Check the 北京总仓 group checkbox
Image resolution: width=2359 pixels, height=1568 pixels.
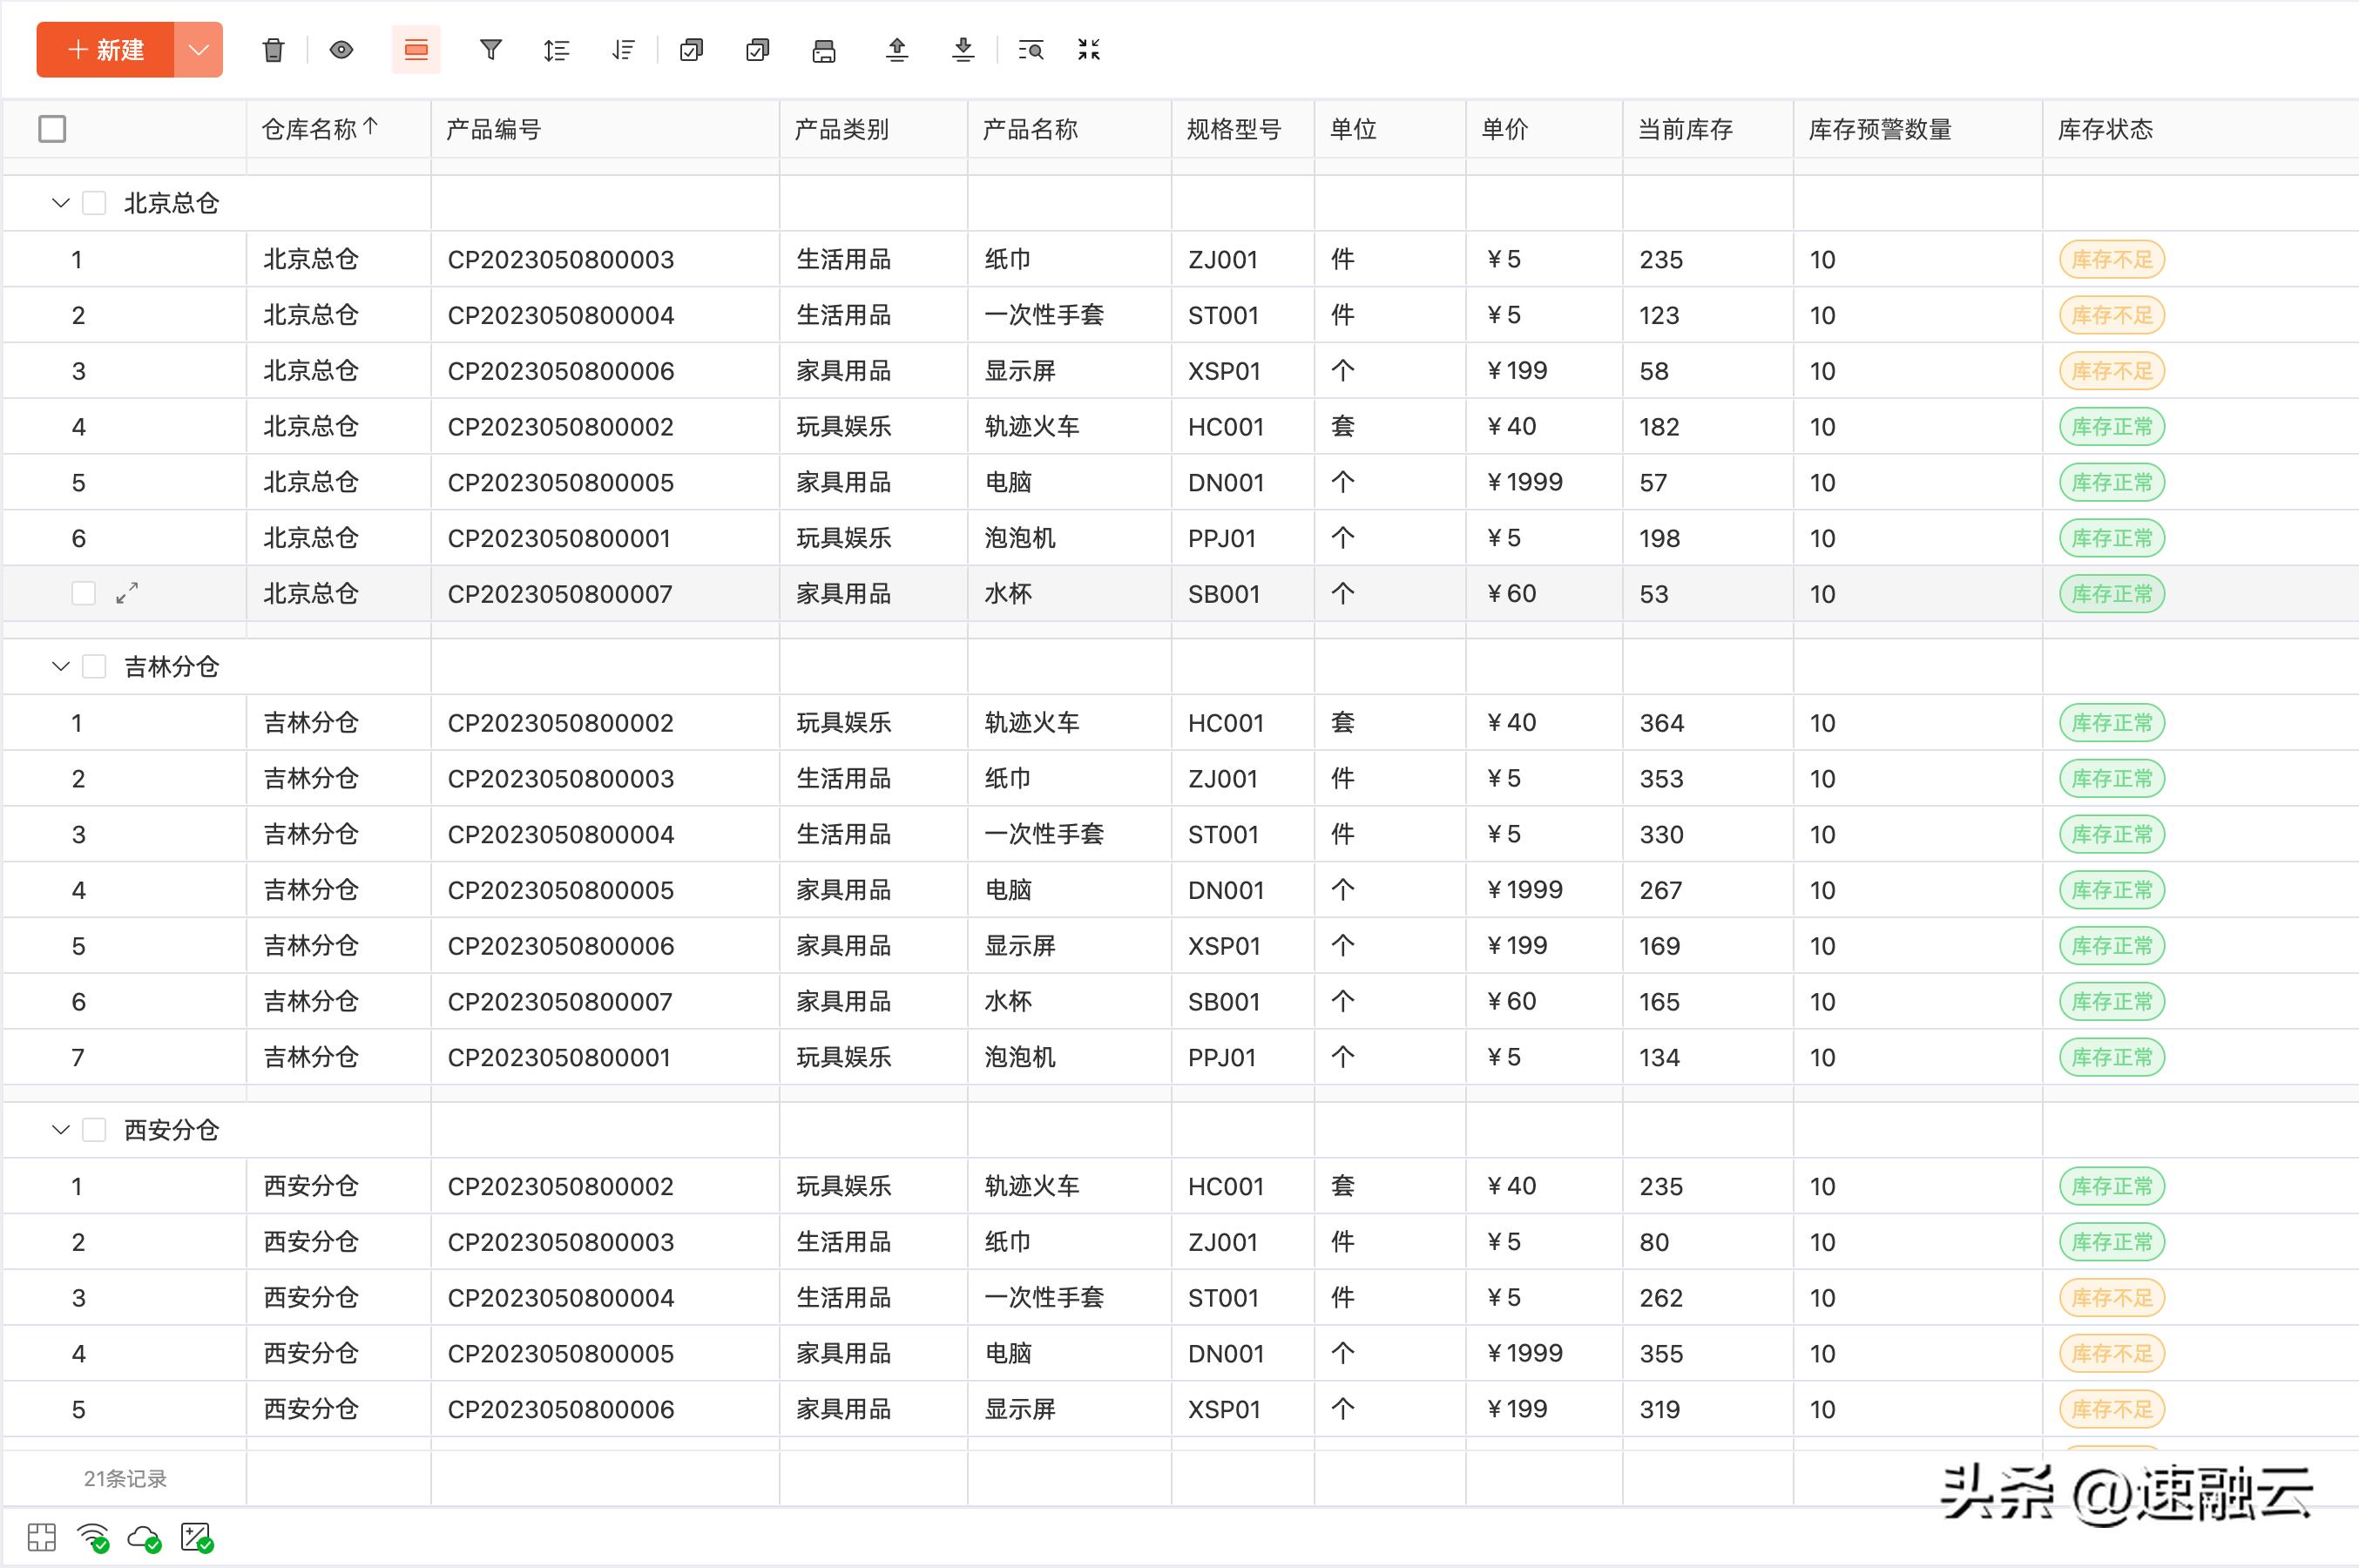tap(94, 202)
